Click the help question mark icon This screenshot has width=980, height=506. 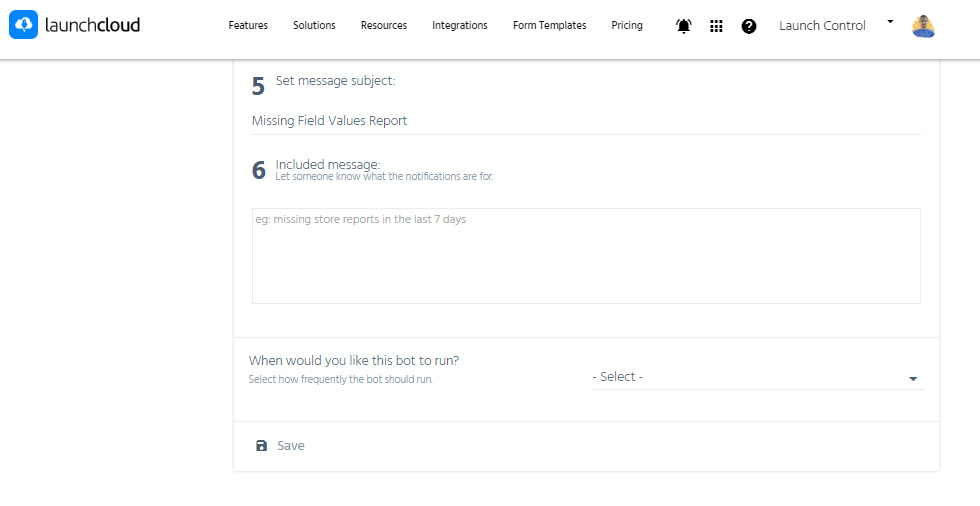click(749, 26)
